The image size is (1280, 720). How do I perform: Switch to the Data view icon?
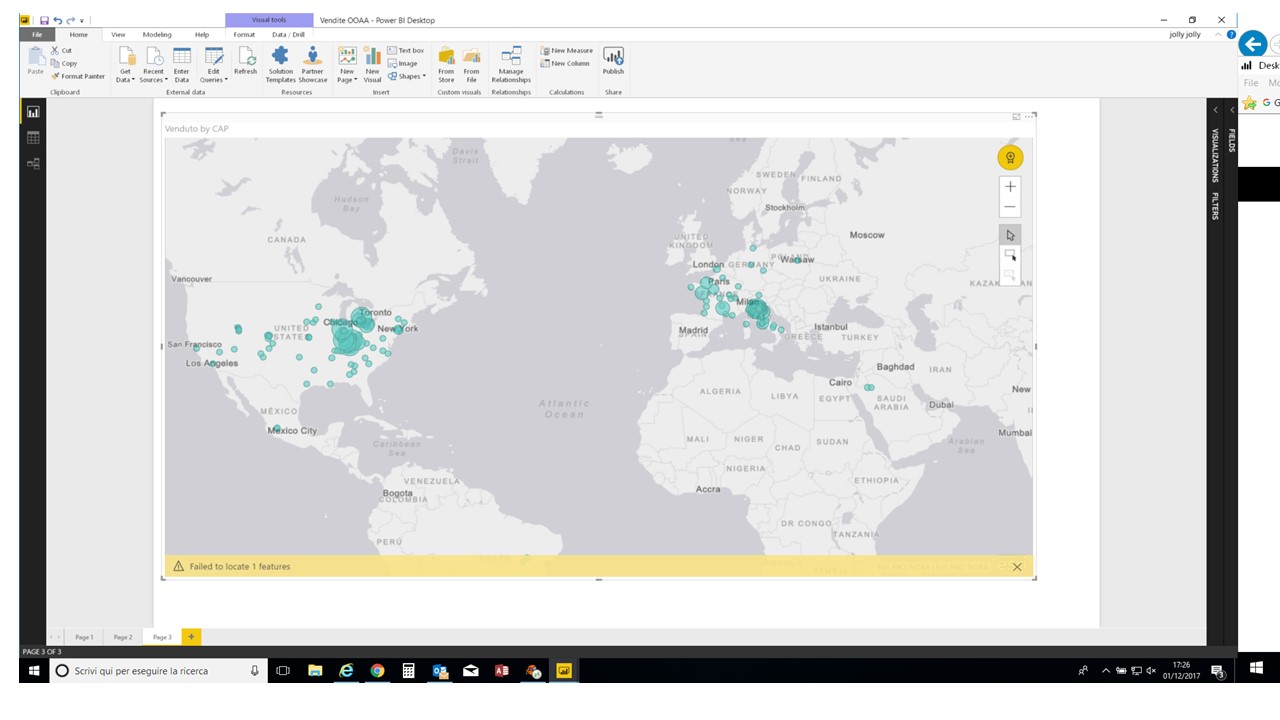(33, 138)
